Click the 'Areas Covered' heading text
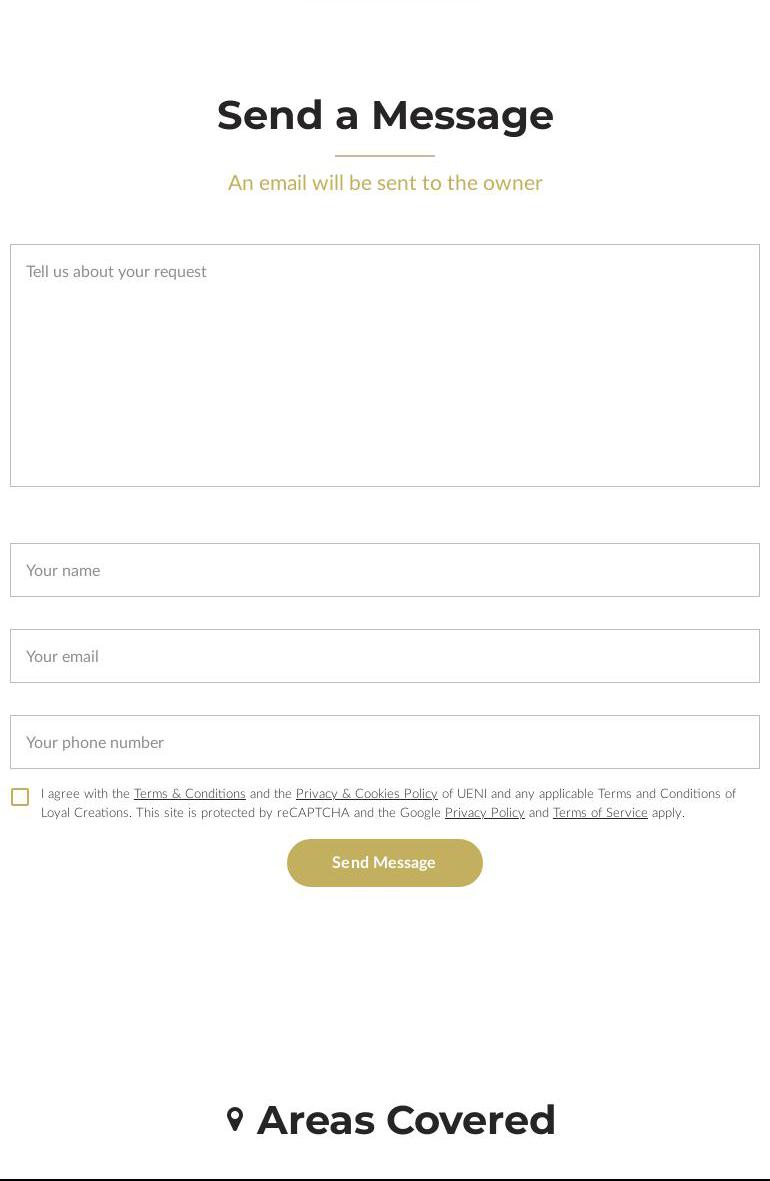Viewport: 770px width, 1181px height. [x=406, y=1120]
